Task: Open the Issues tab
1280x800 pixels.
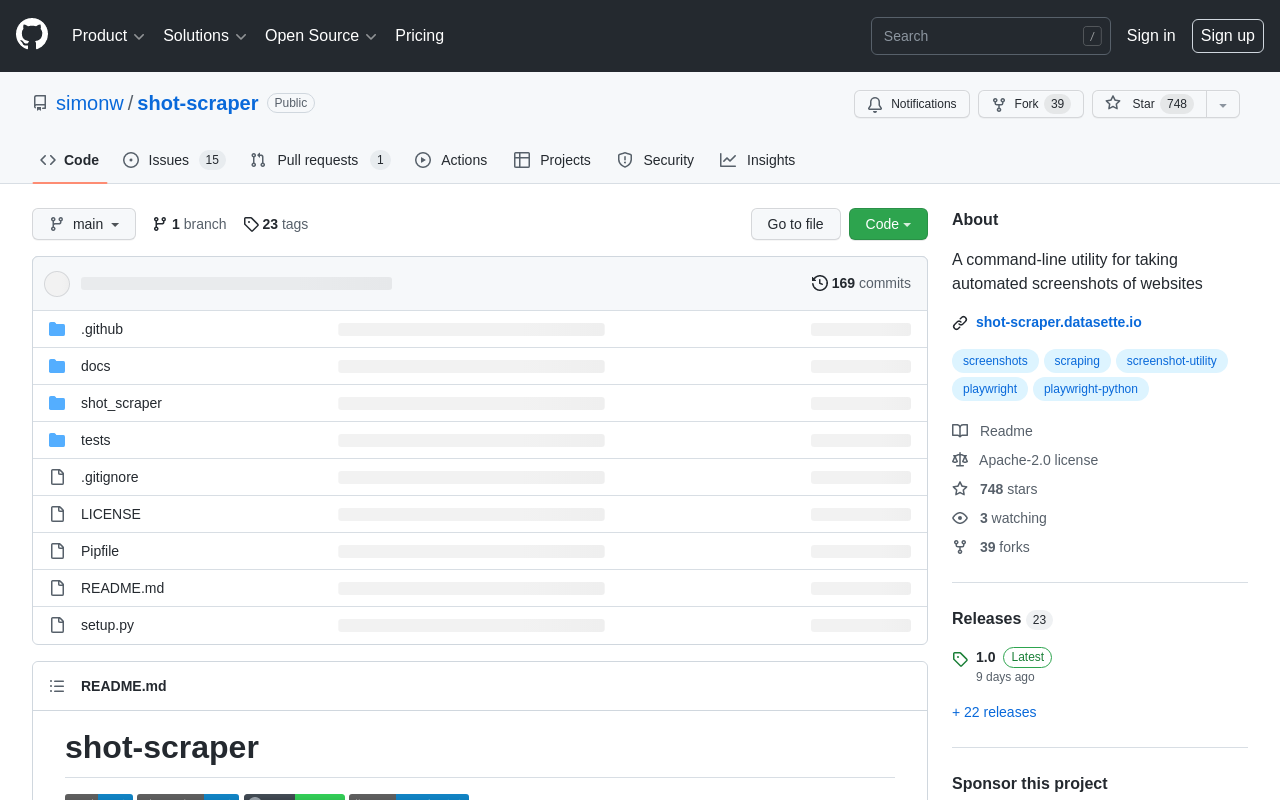Action: 174,160
